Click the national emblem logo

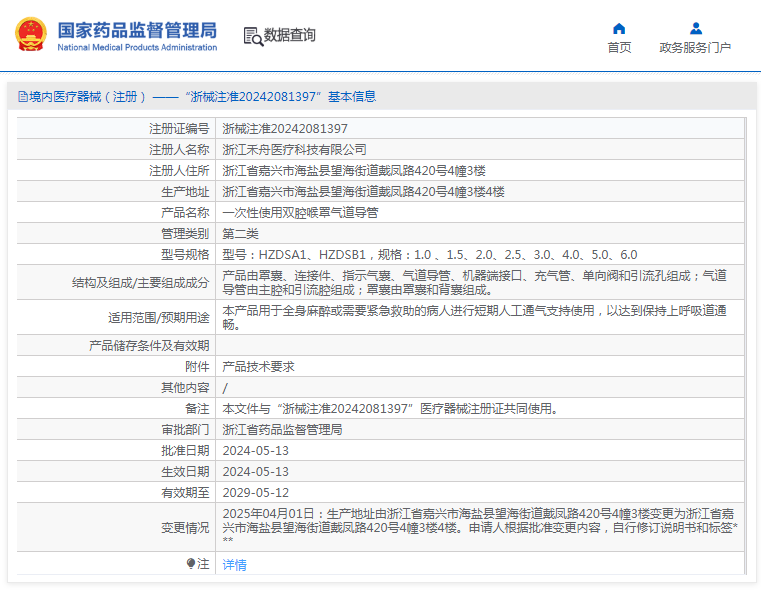click(x=31, y=34)
